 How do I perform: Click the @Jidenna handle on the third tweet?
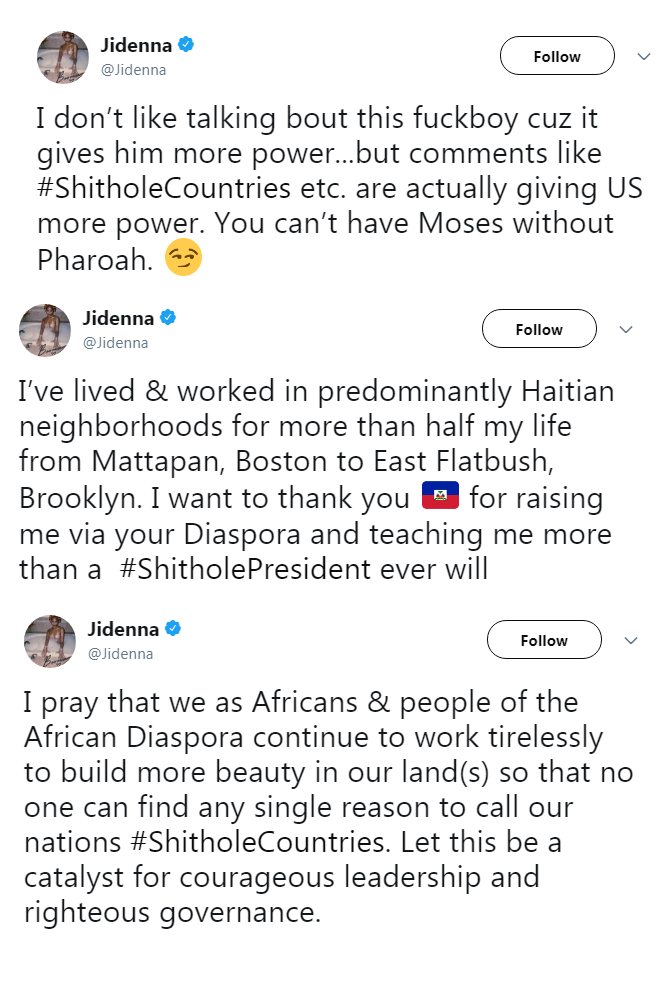click(119, 654)
